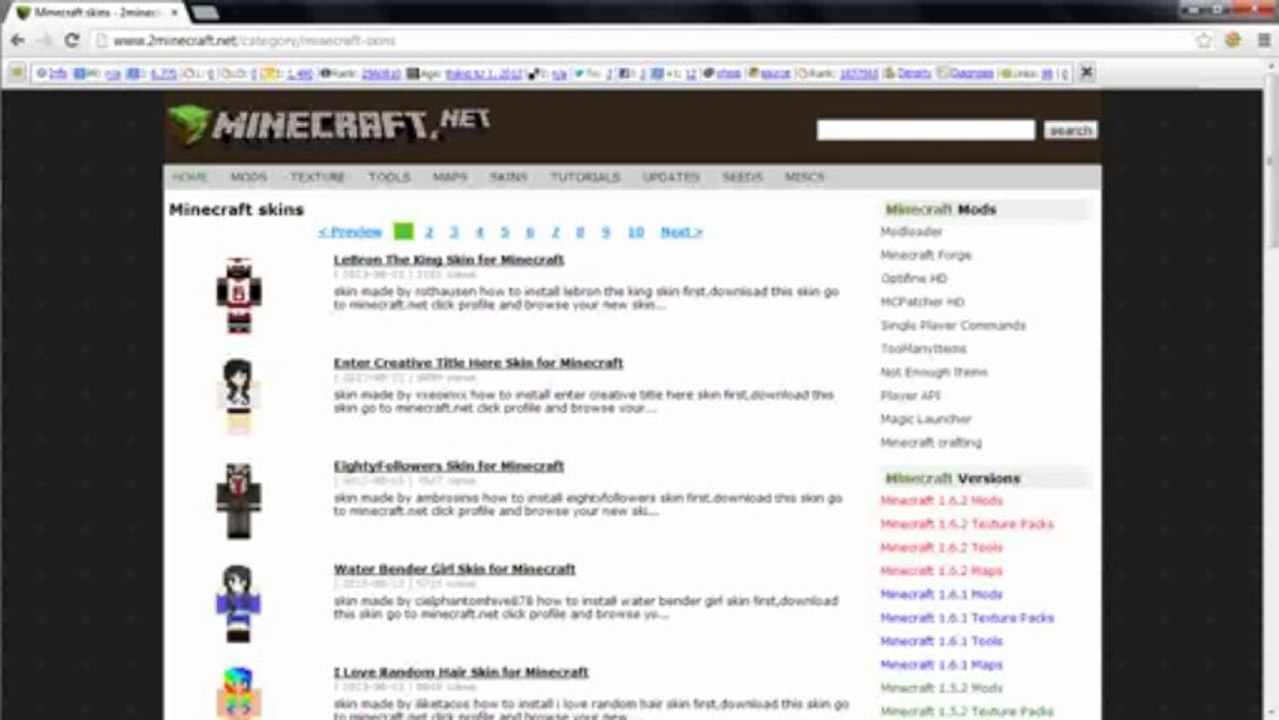Image resolution: width=1279 pixels, height=720 pixels.
Task: Click extension icon beside bookmark star
Action: (1233, 41)
